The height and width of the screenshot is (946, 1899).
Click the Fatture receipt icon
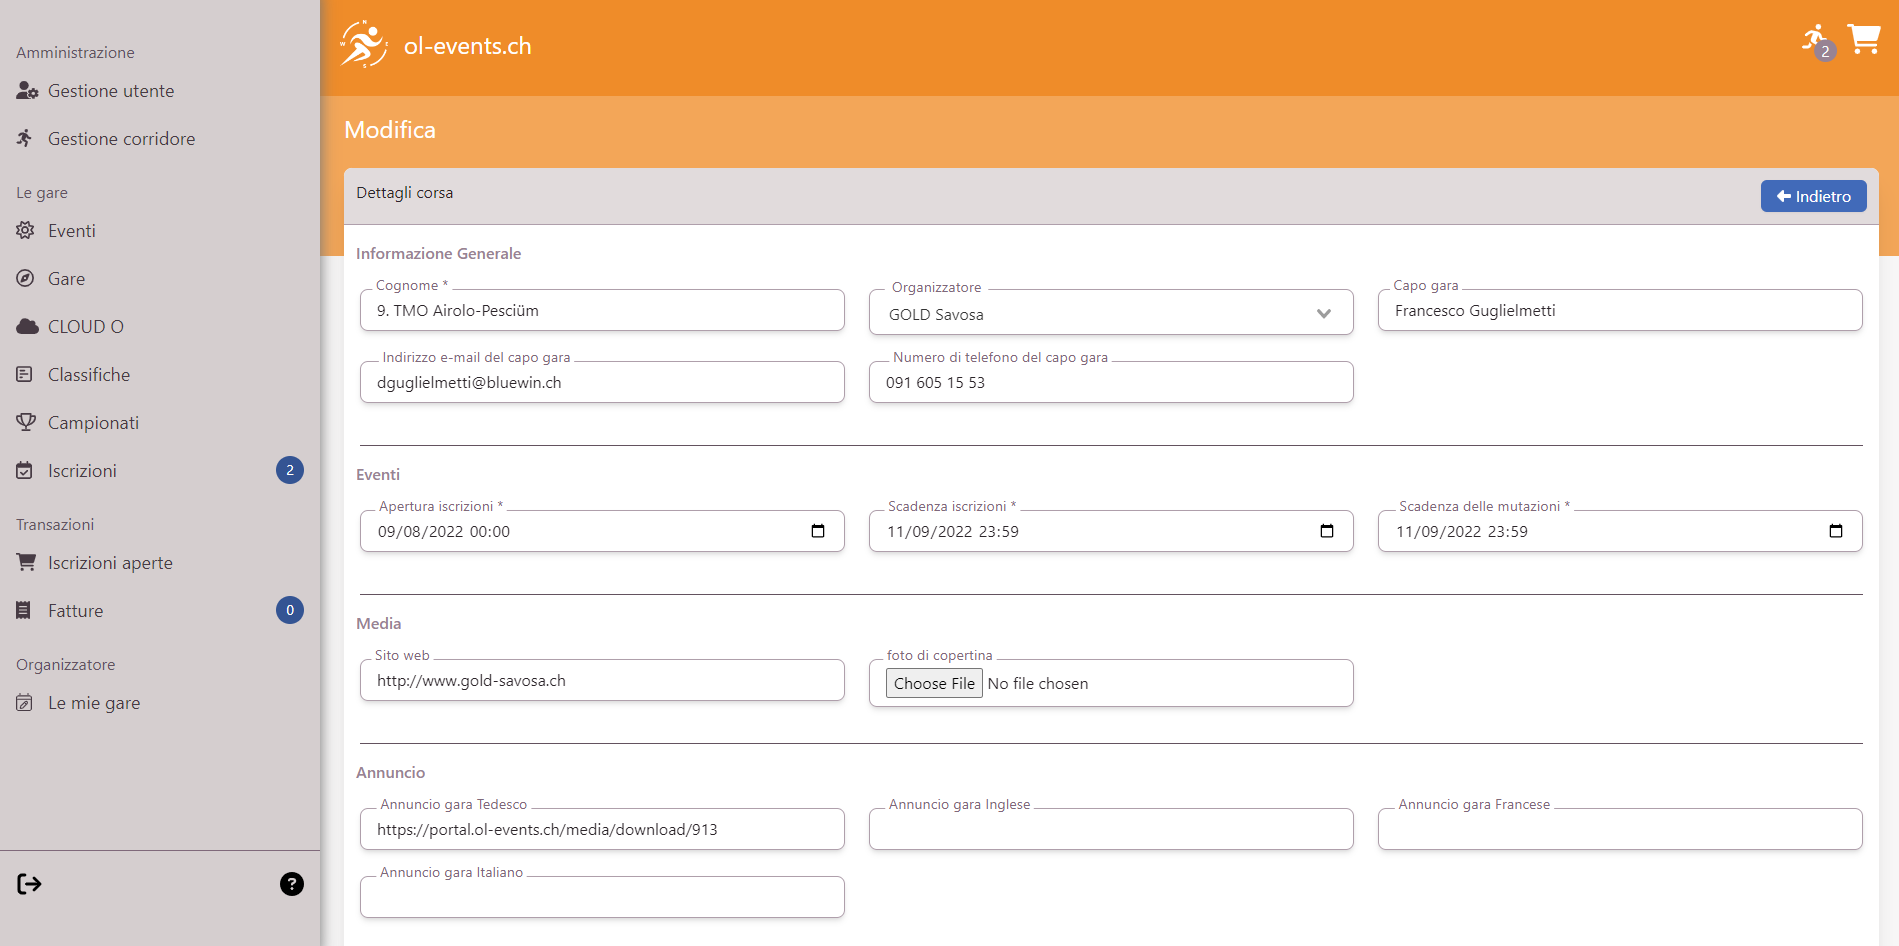point(24,610)
